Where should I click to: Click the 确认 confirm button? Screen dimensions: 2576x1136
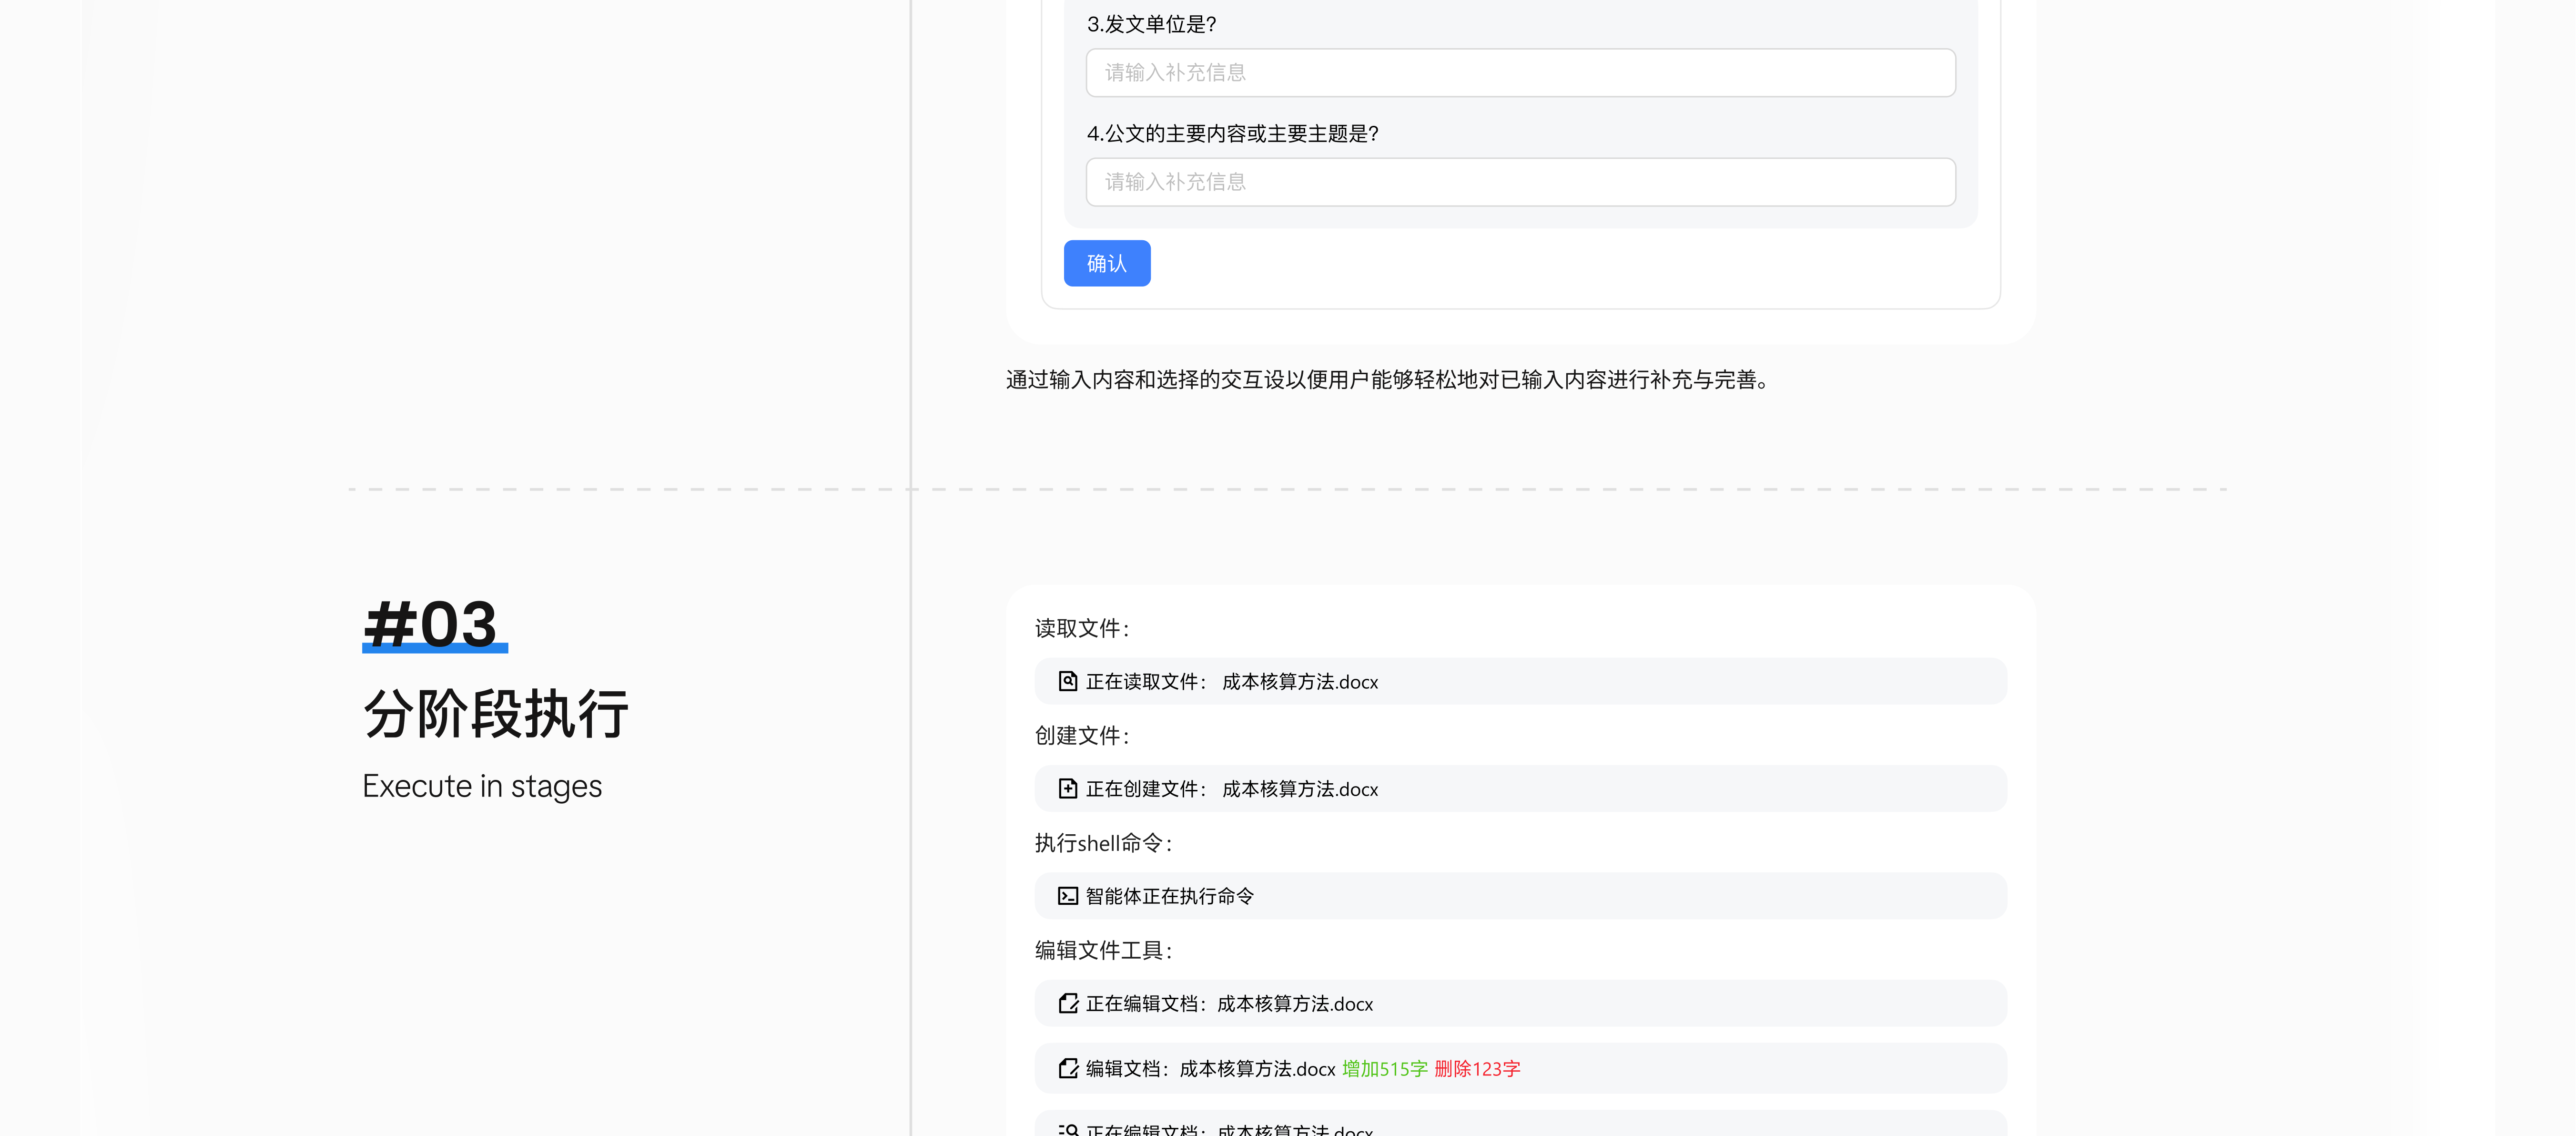(1106, 263)
